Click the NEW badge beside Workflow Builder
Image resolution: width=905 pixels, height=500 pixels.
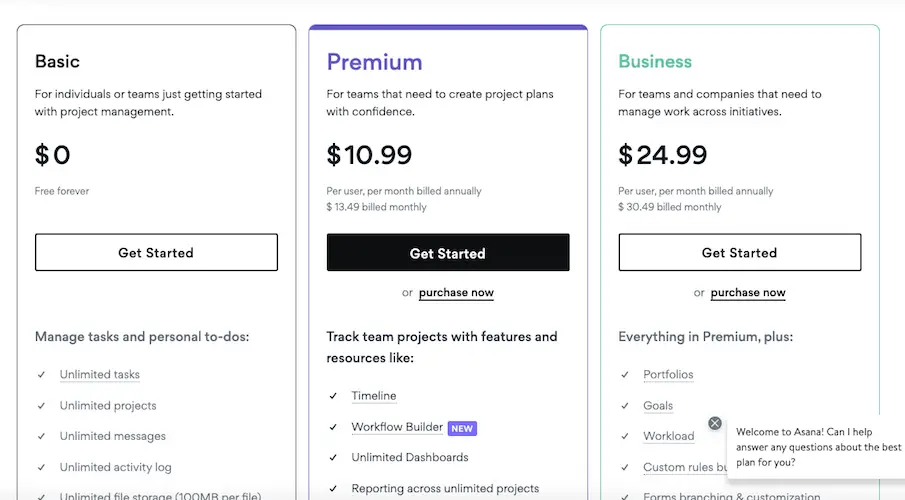pyautogui.click(x=462, y=428)
